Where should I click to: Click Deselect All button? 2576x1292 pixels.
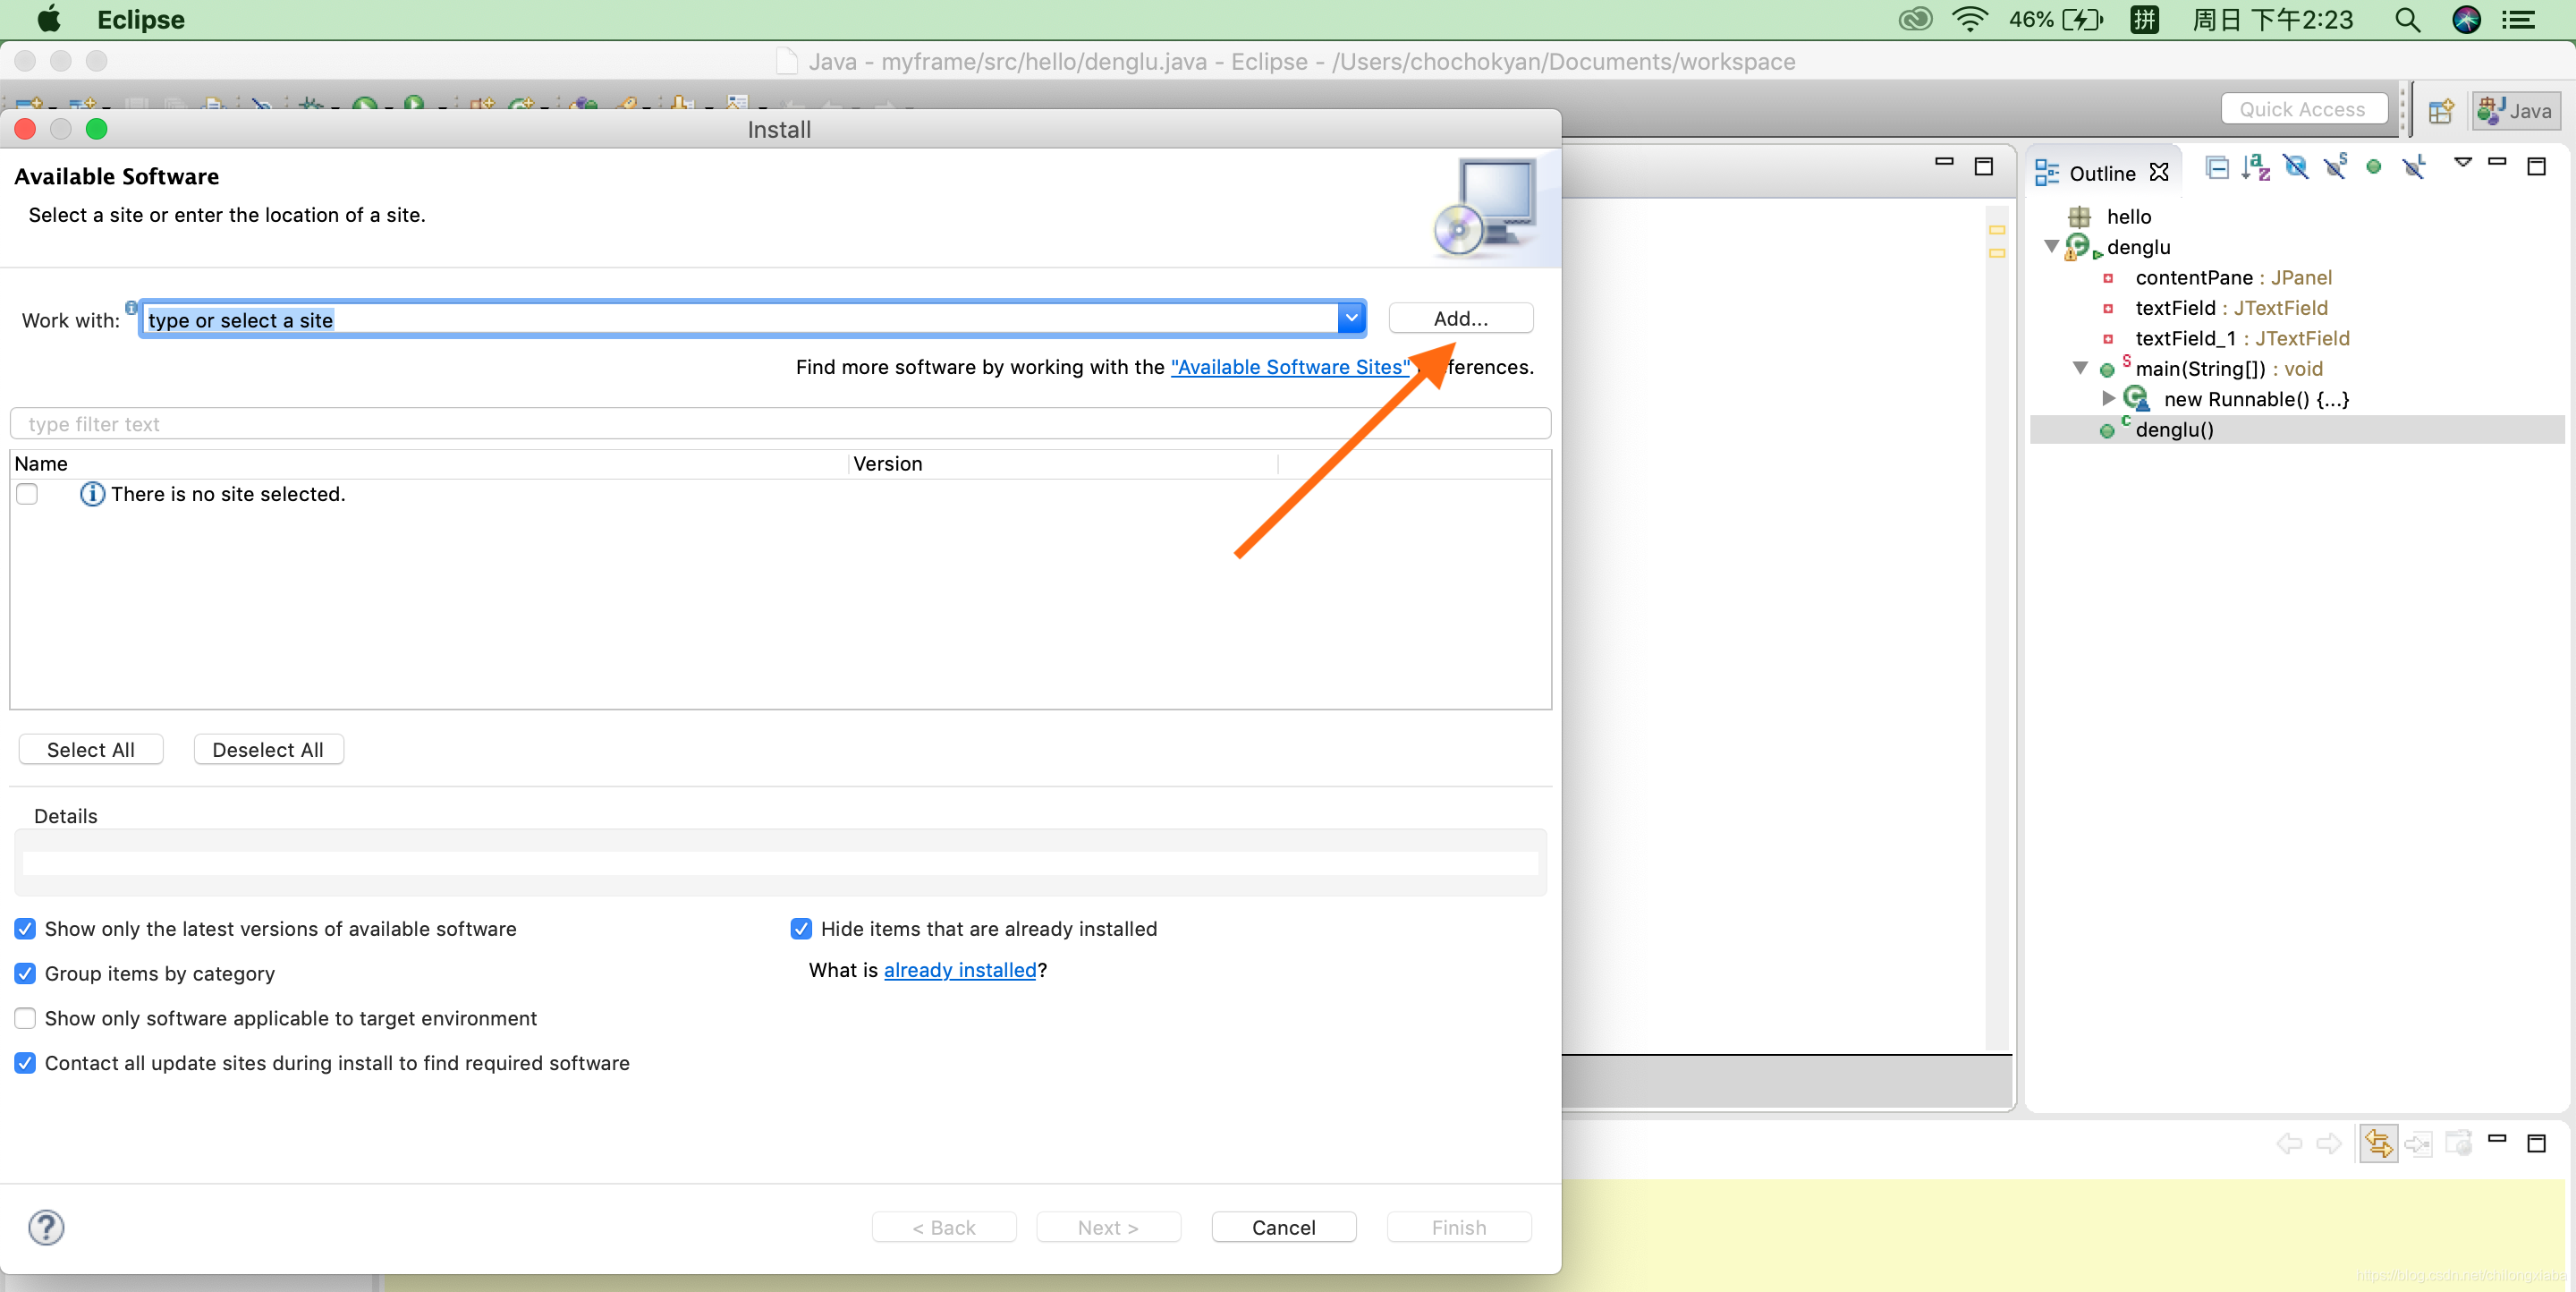[x=268, y=750]
